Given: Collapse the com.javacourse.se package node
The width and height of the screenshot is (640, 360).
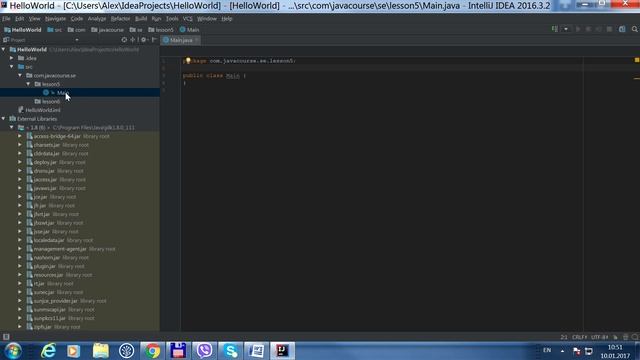Looking at the screenshot, I should [20, 76].
